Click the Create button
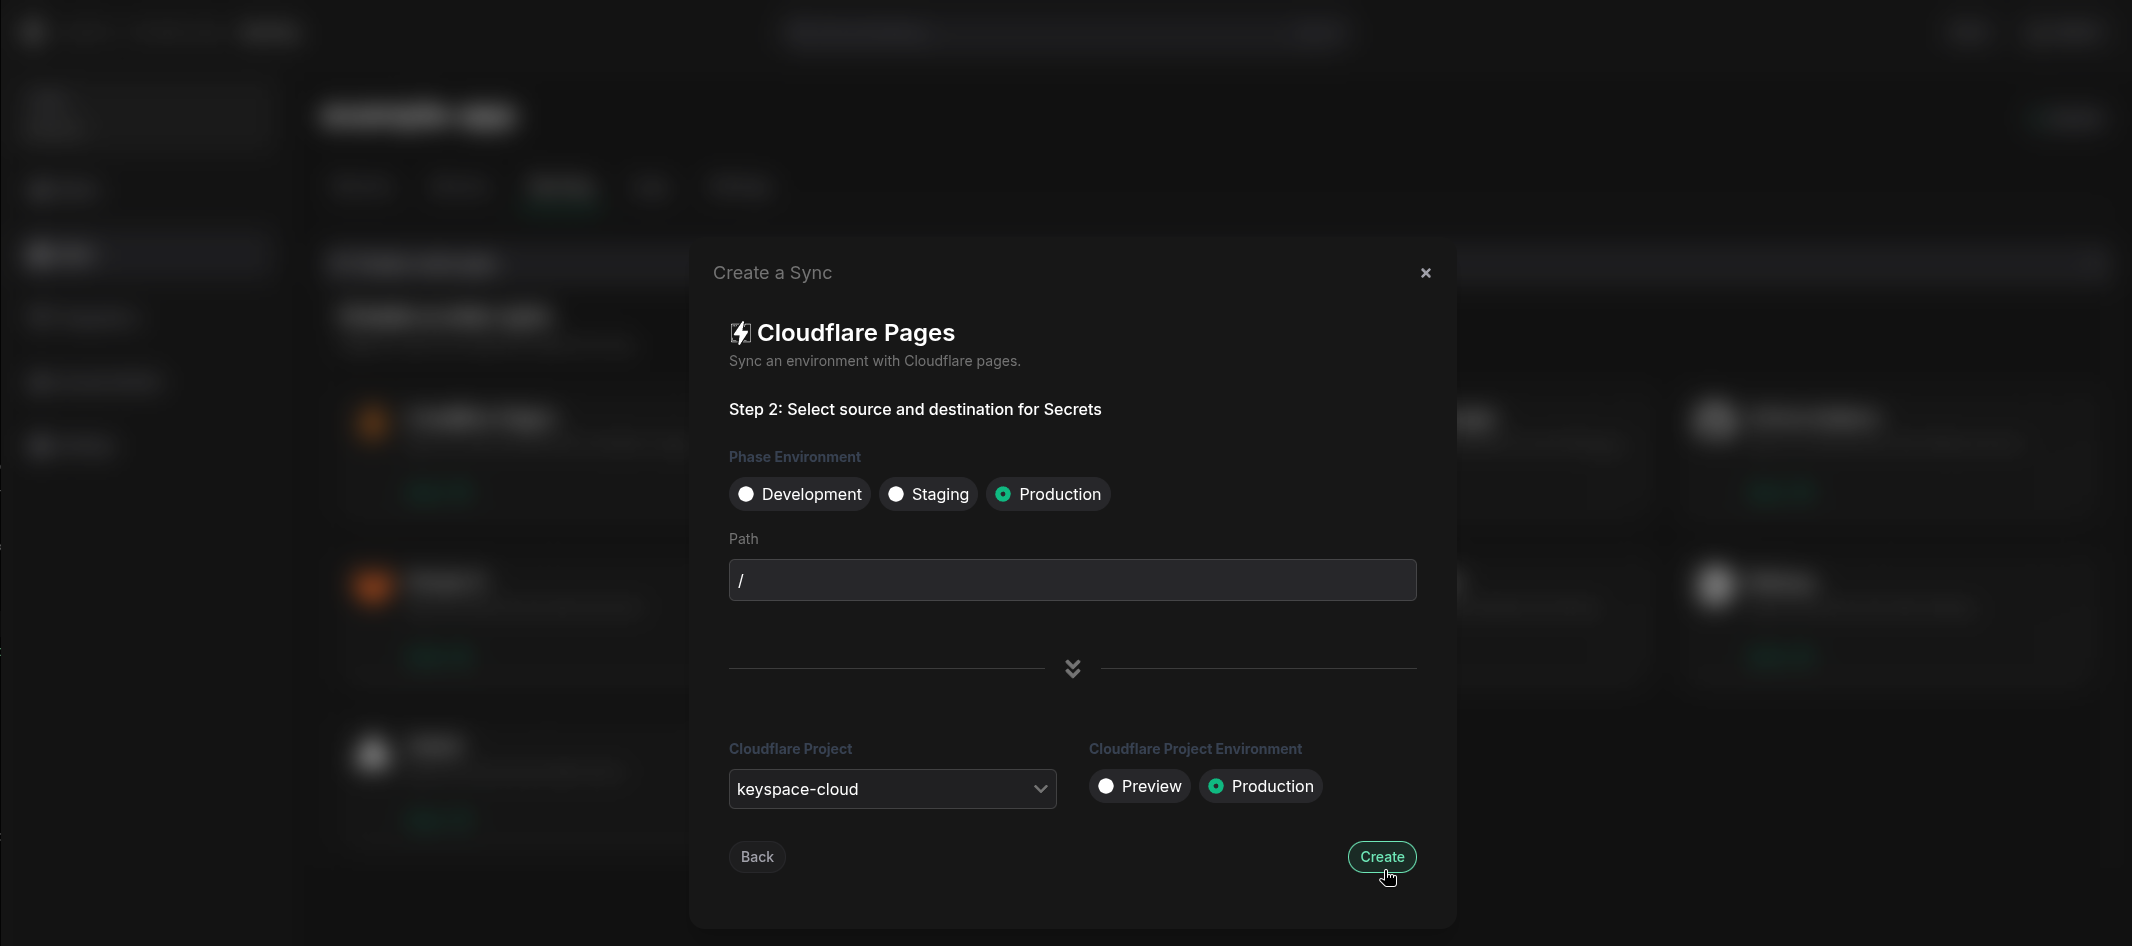 (x=1382, y=857)
